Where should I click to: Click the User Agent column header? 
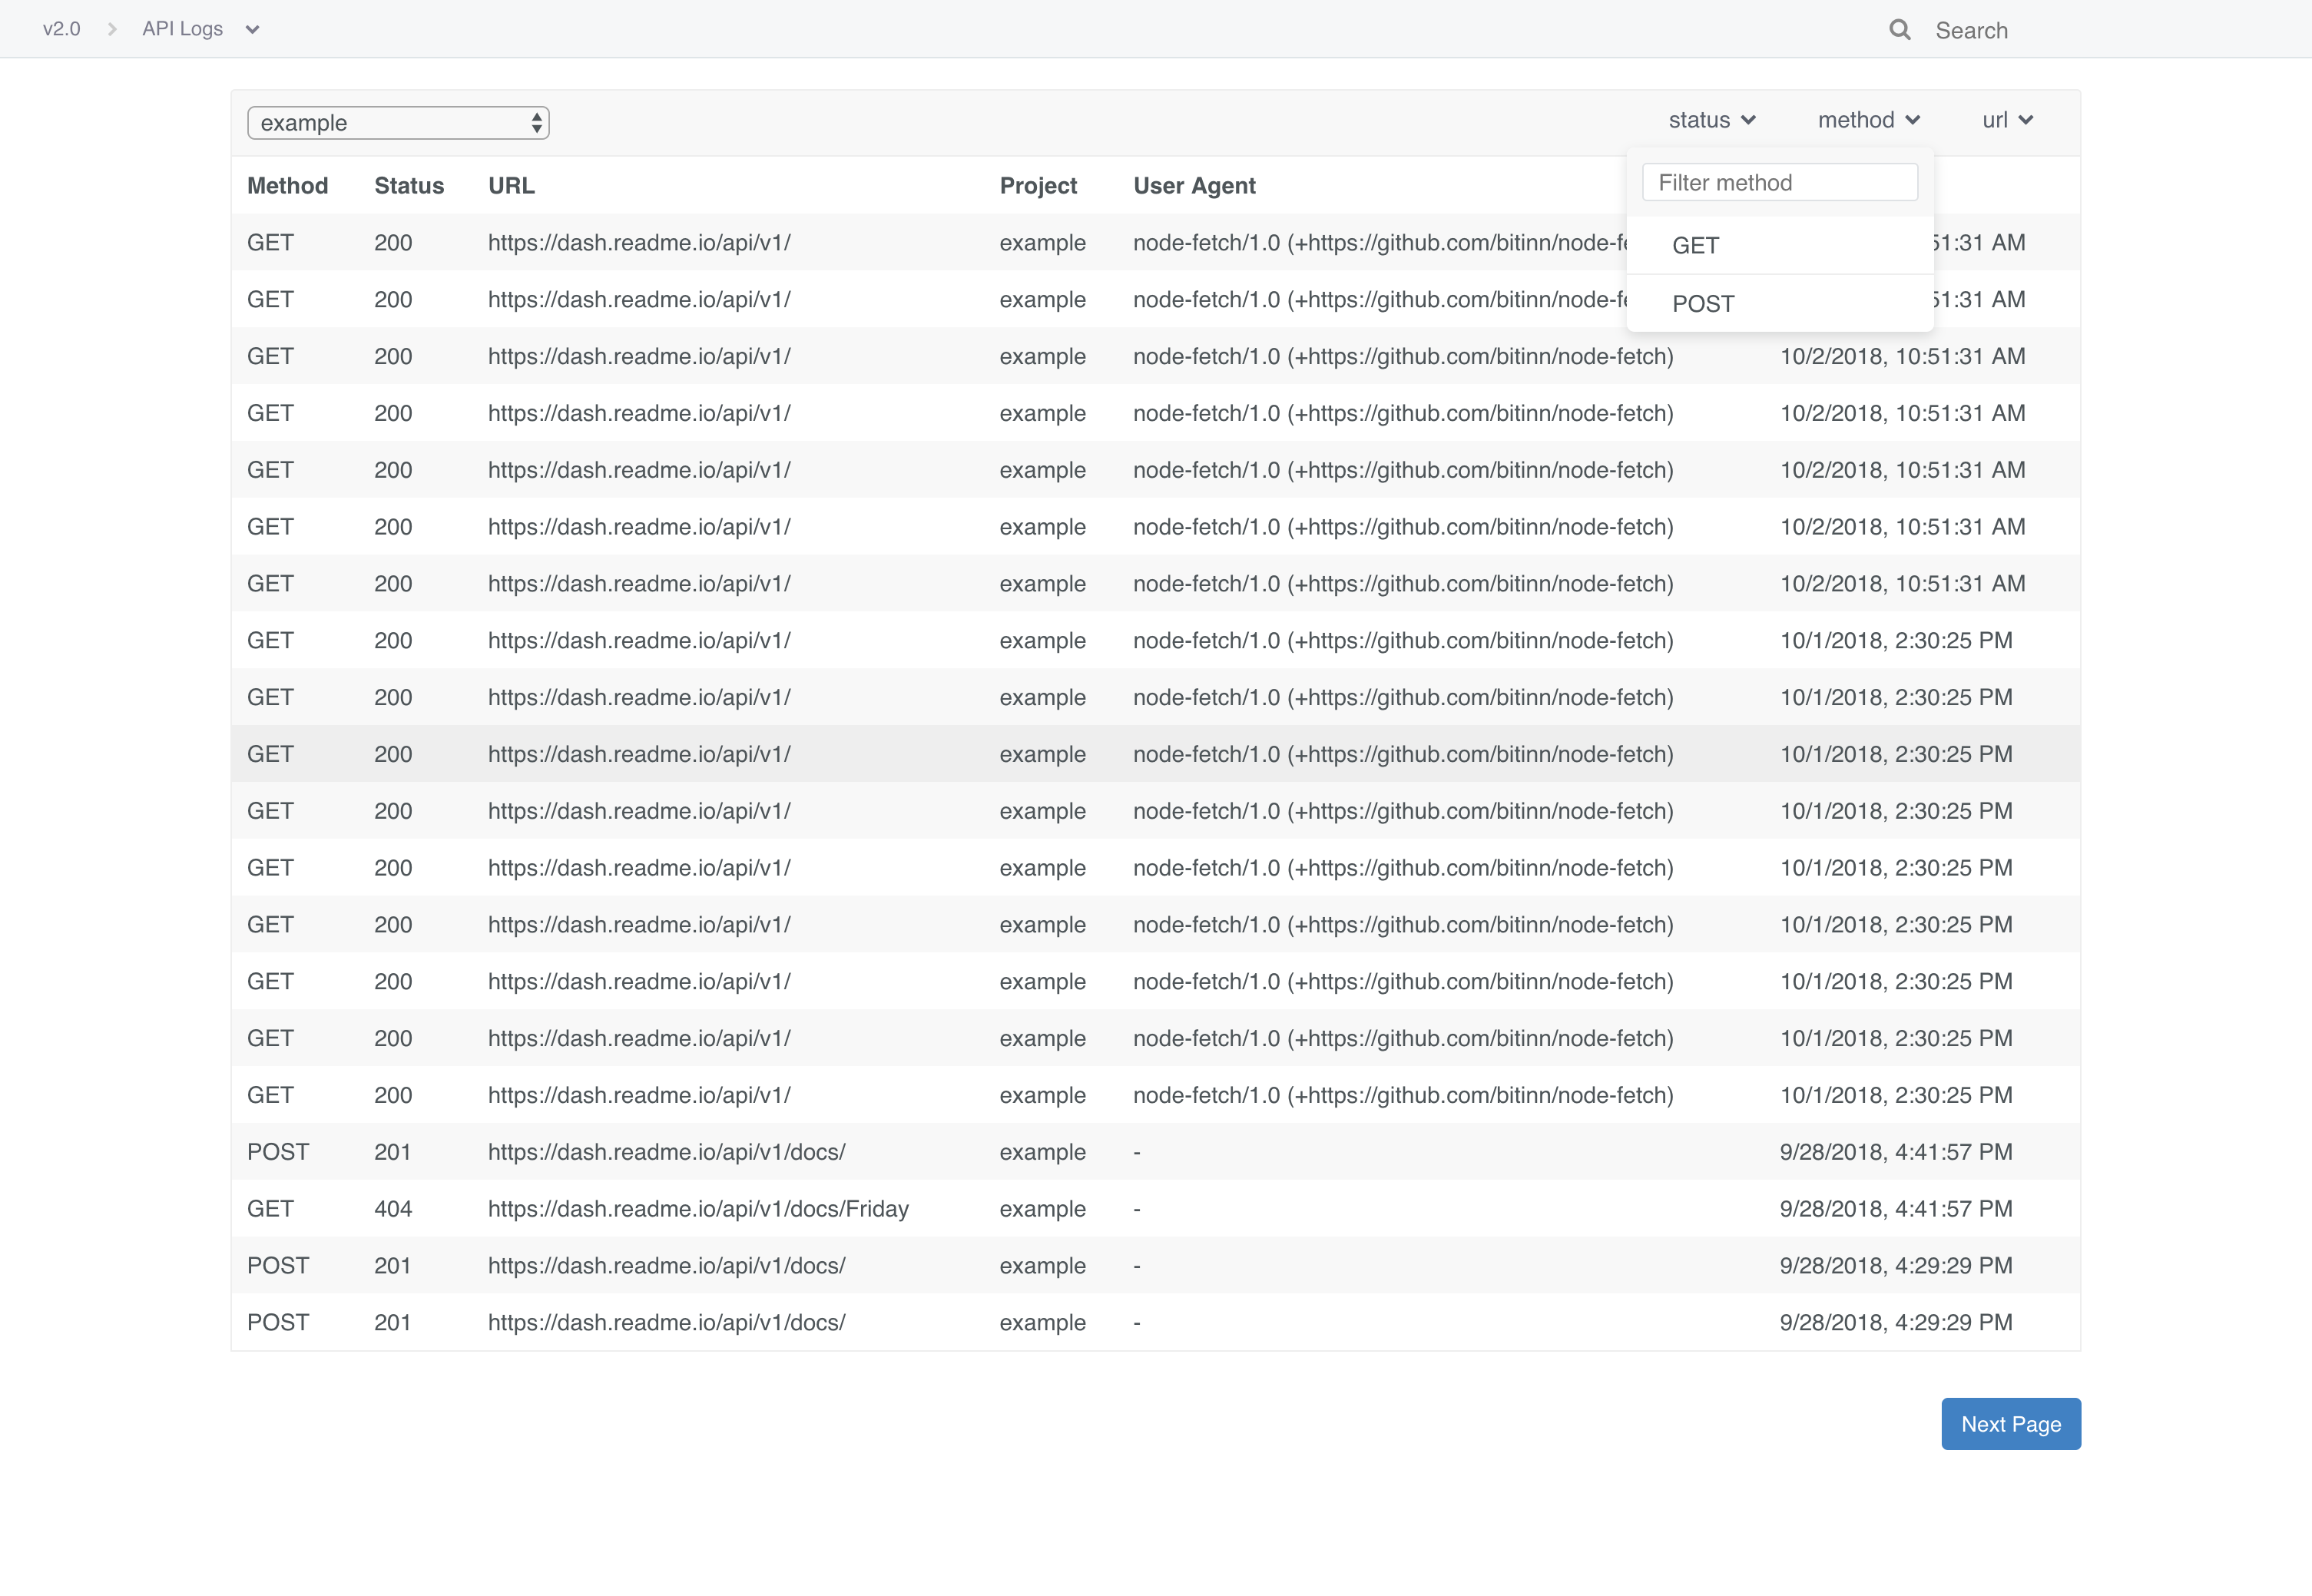coord(1194,186)
